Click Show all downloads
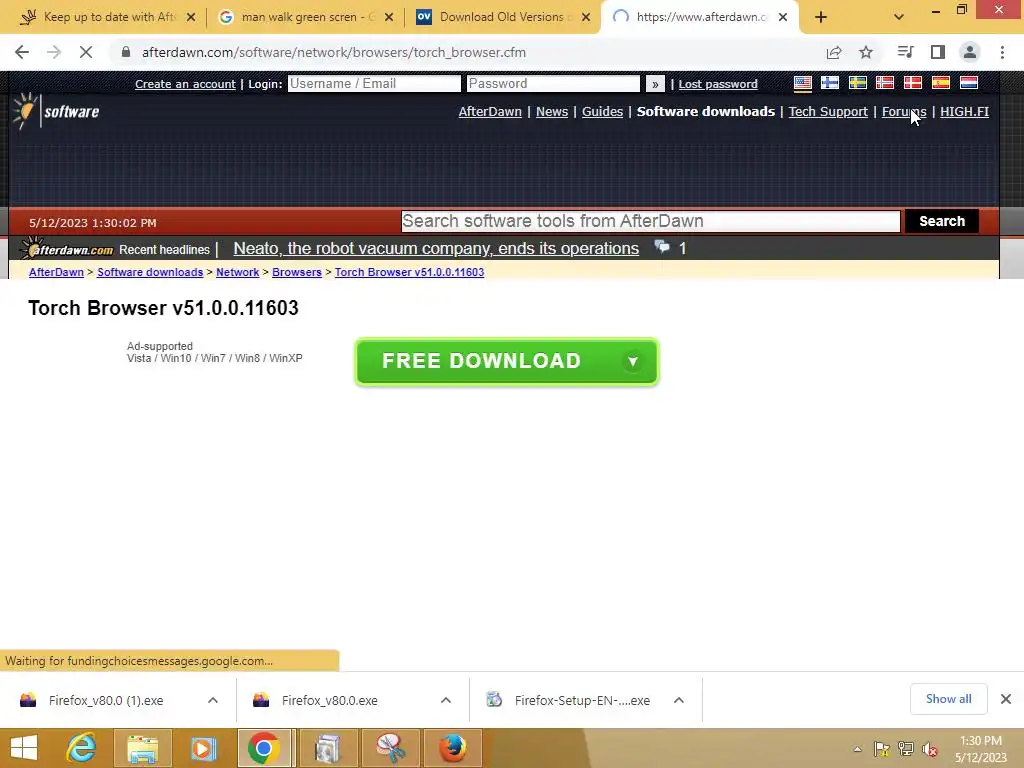This screenshot has height=768, width=1024. pyautogui.click(x=948, y=699)
